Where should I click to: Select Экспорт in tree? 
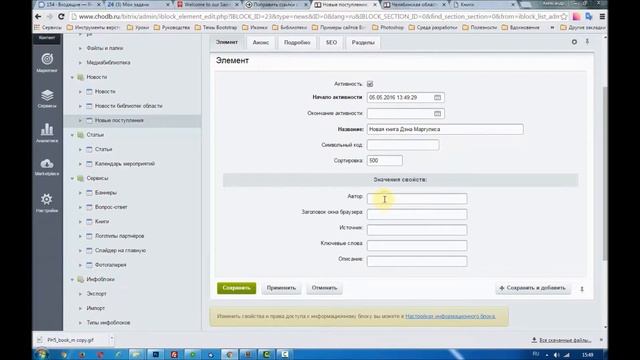coord(96,294)
